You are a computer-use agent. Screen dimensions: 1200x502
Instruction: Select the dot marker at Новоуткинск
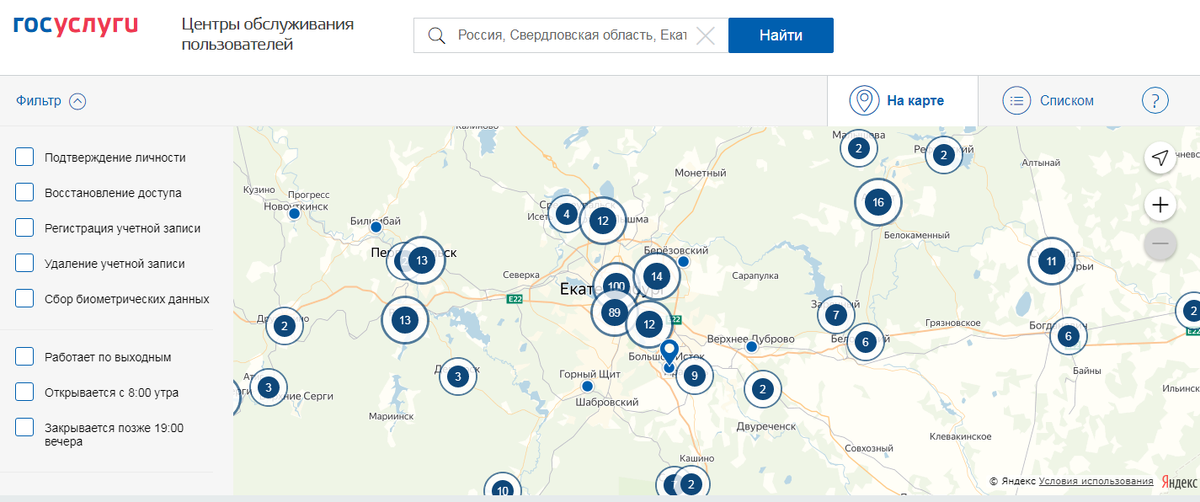[x=293, y=214]
